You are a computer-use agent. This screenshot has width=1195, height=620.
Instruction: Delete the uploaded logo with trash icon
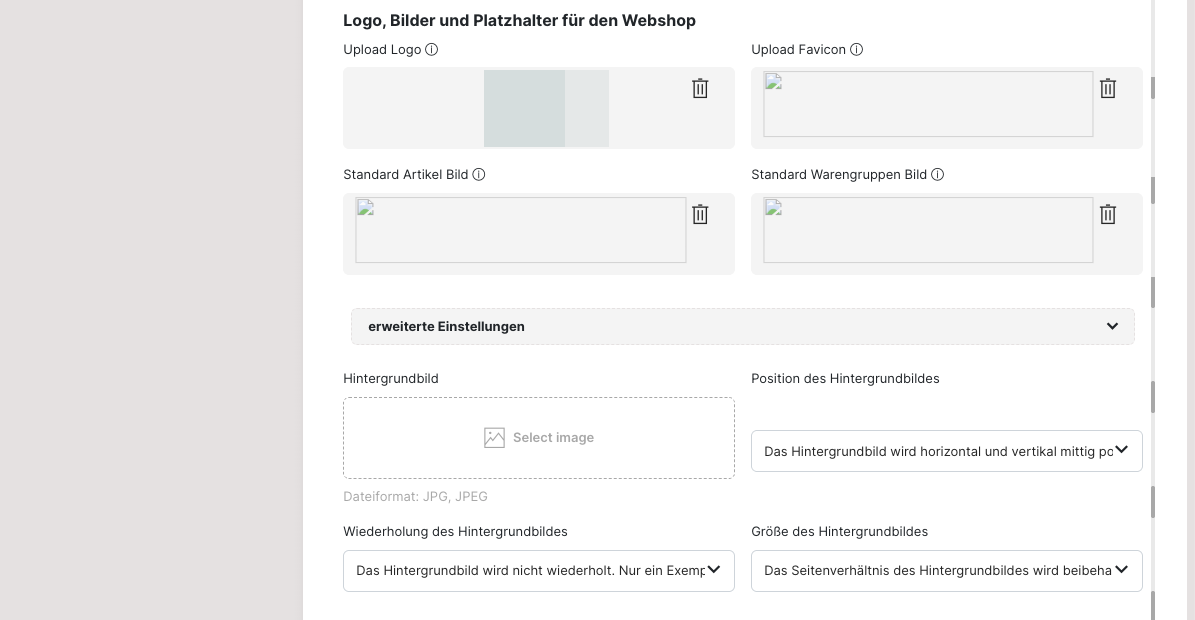[700, 89]
